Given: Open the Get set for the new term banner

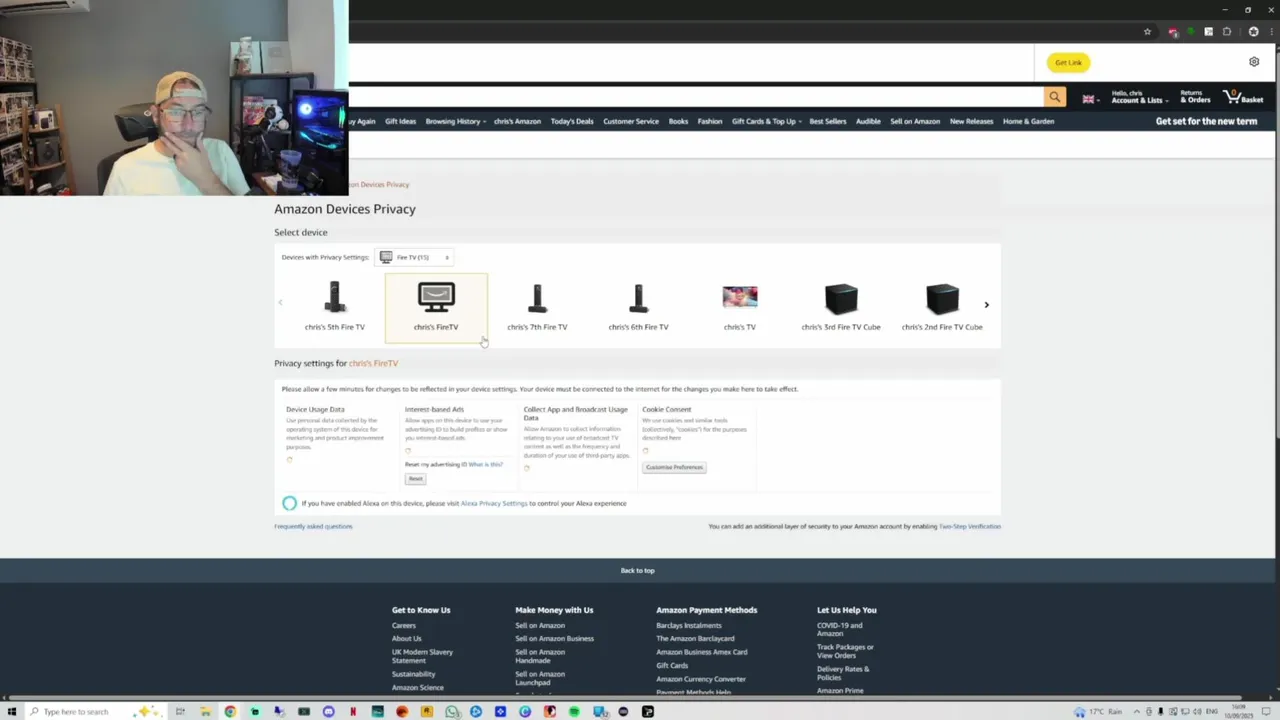Looking at the screenshot, I should pos(1206,121).
